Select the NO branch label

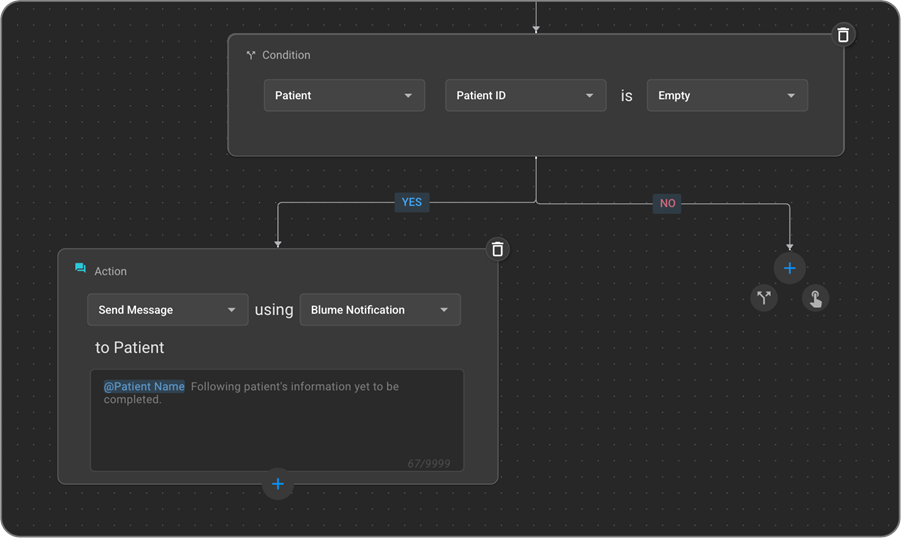667,203
